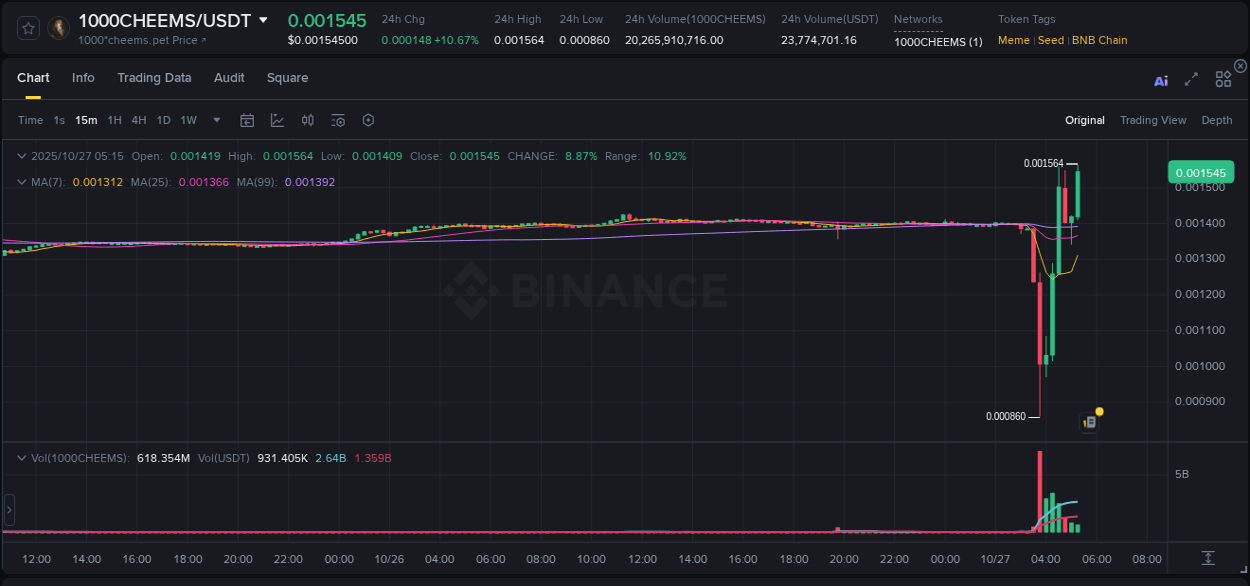This screenshot has width=1250, height=586.
Task: Click the left-edge panel expand arrow
Action: click(x=8, y=510)
